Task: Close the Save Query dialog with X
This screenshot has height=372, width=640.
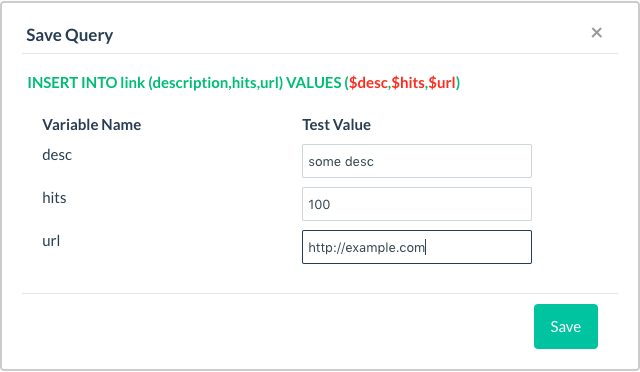Action: click(596, 33)
